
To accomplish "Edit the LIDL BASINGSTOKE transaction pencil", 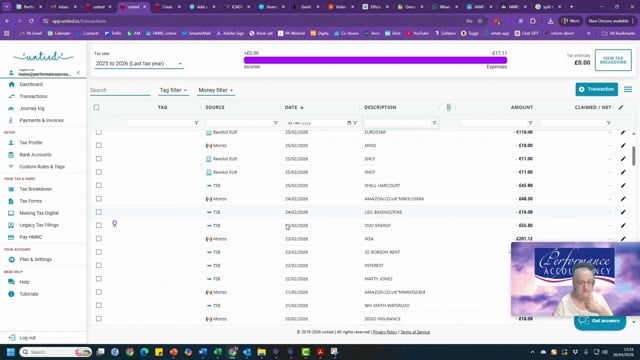I will (623, 212).
